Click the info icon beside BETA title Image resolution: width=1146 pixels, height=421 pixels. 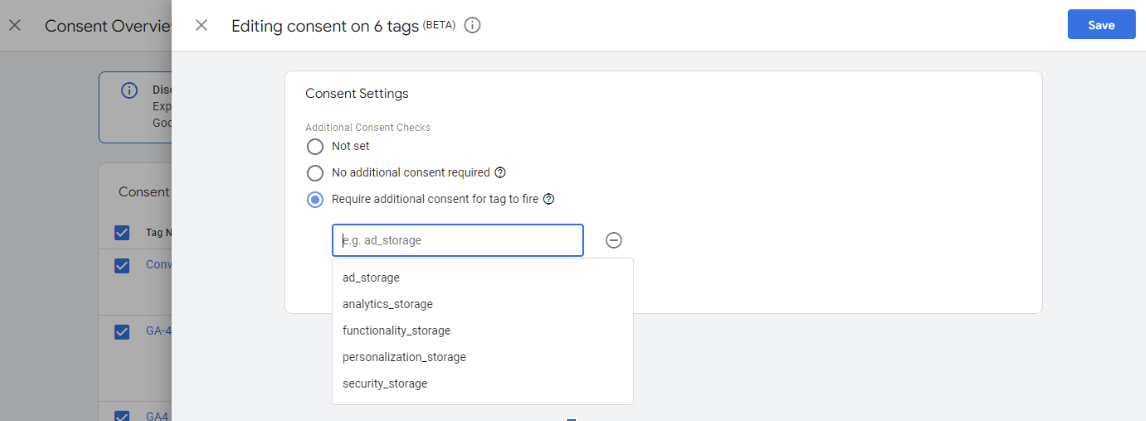point(473,25)
